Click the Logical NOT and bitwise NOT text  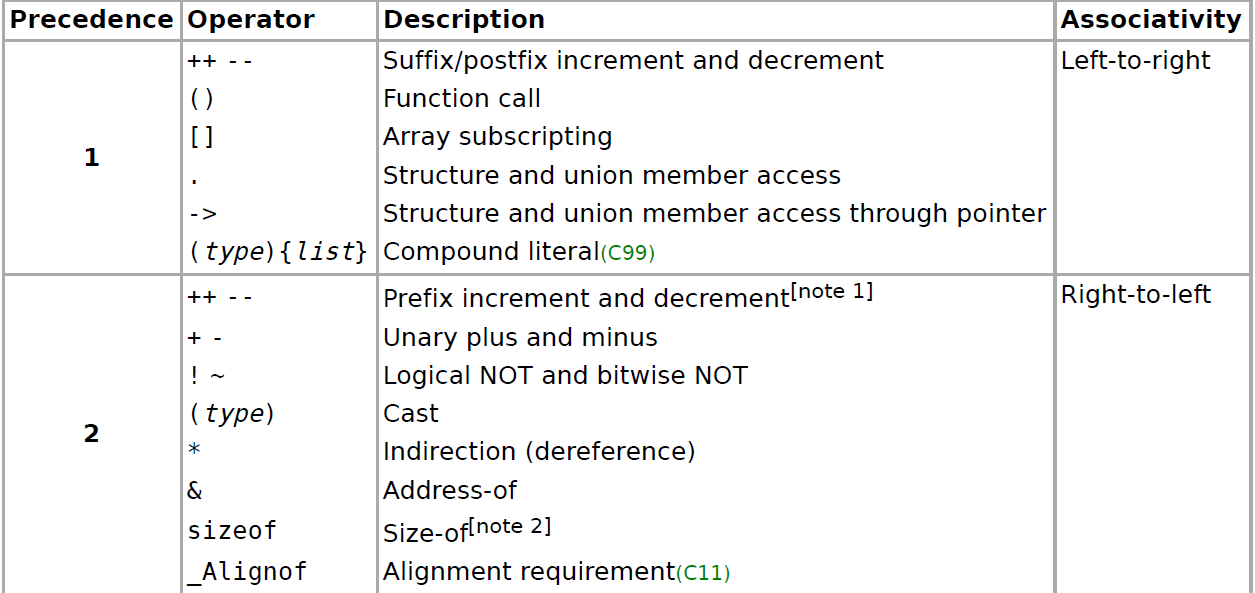(x=566, y=376)
